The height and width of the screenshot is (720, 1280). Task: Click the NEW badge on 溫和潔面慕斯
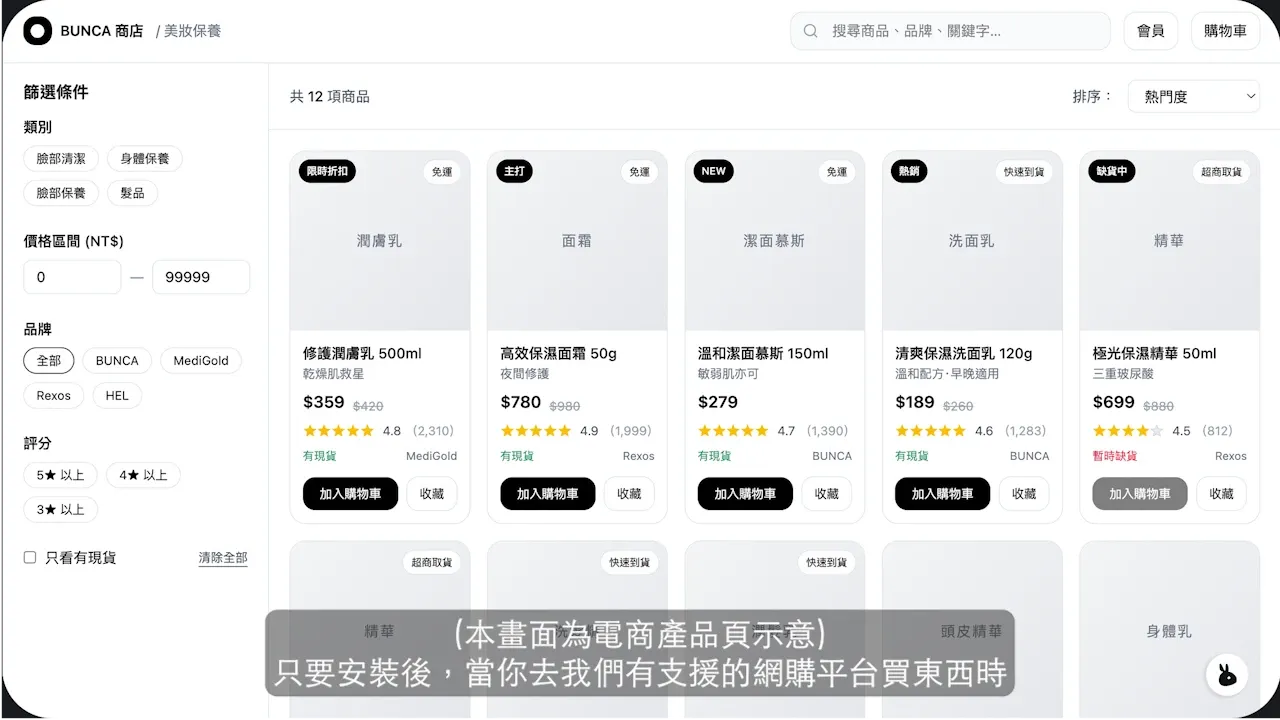pos(713,171)
